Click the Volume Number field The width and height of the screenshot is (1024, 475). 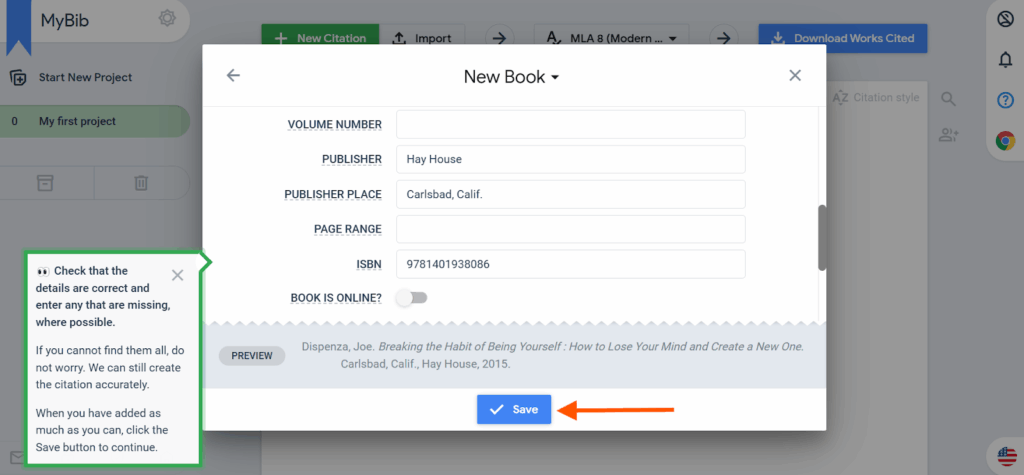click(x=571, y=124)
